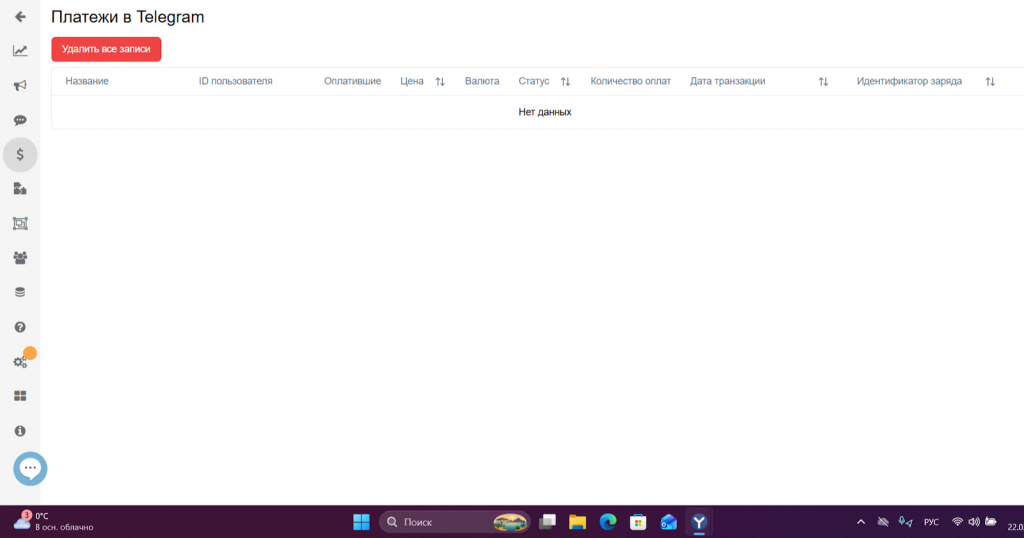The width and height of the screenshot is (1024, 538).
Task: Click the red Удалить все записи button
Action: click(x=106, y=49)
